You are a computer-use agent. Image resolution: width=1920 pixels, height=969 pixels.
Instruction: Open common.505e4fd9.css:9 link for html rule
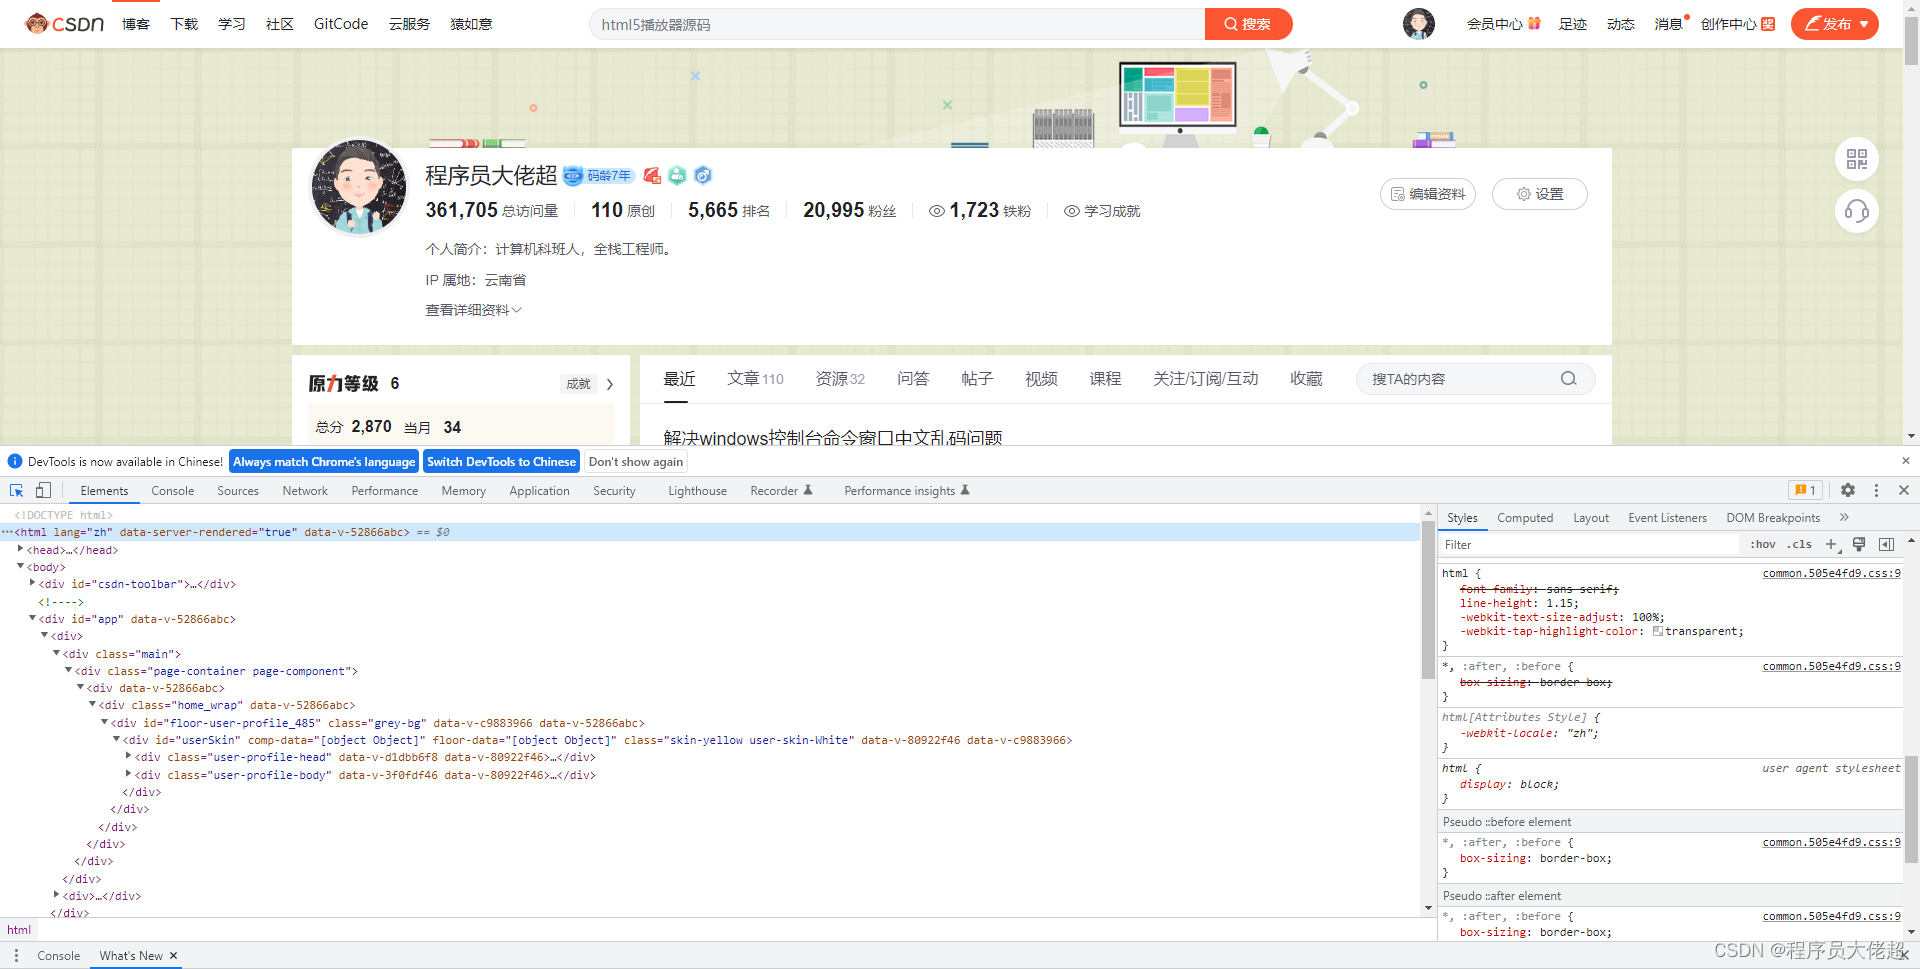point(1831,573)
